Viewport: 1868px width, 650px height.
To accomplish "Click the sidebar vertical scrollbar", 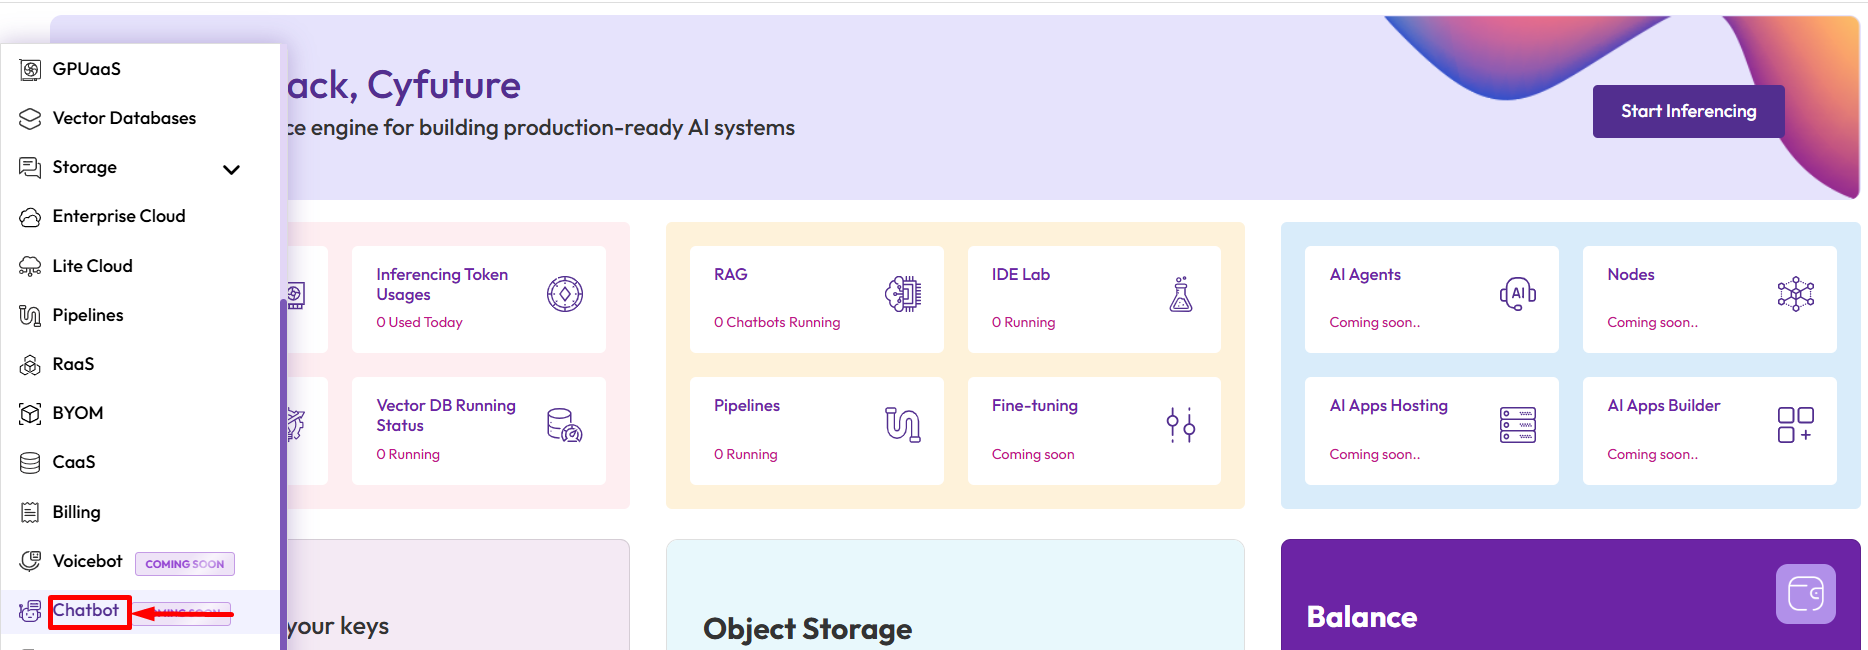I will [284, 470].
